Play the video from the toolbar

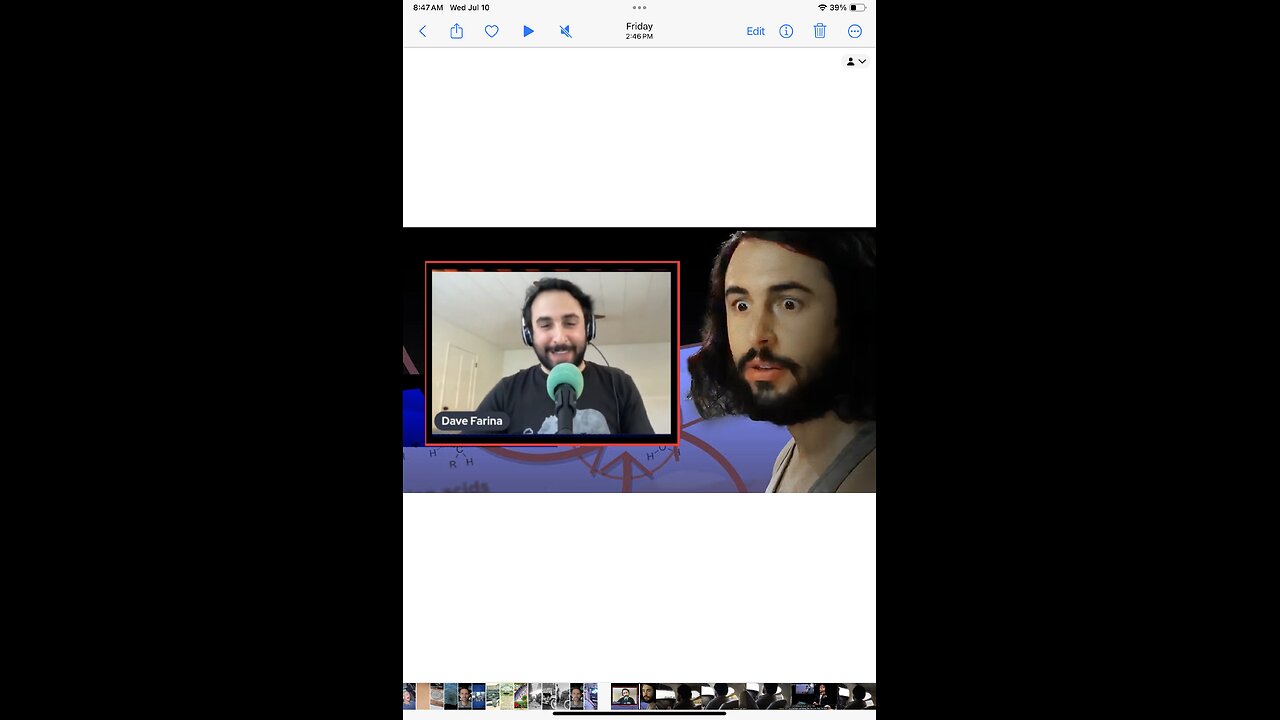[528, 31]
